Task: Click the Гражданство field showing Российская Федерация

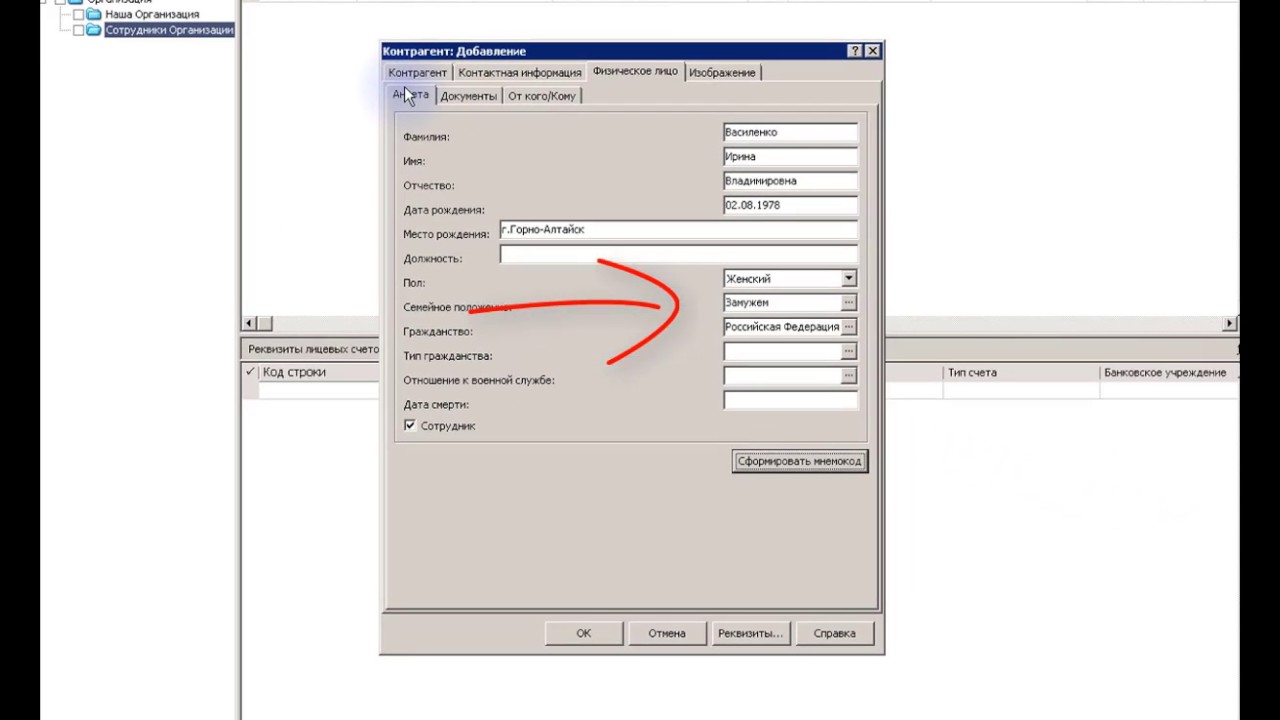Action: tap(782, 327)
